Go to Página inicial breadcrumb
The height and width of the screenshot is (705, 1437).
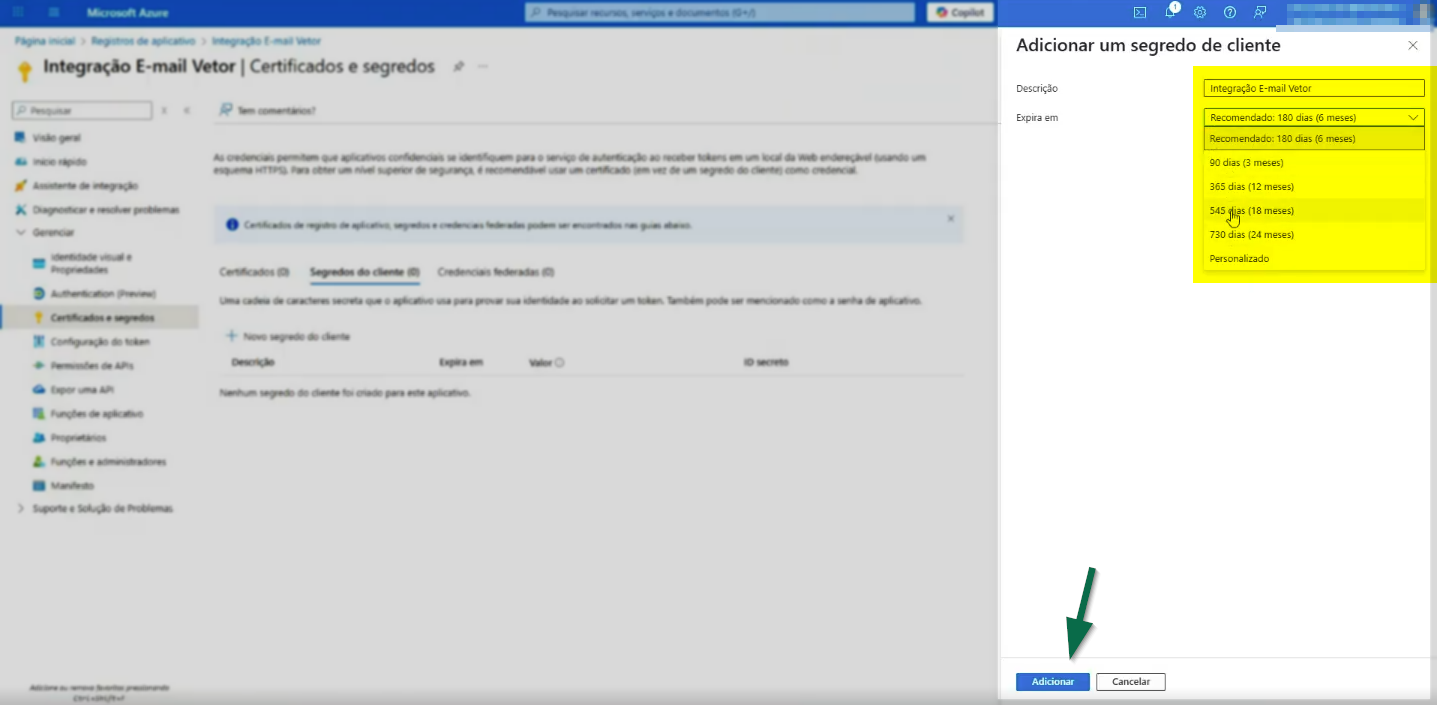[45, 41]
